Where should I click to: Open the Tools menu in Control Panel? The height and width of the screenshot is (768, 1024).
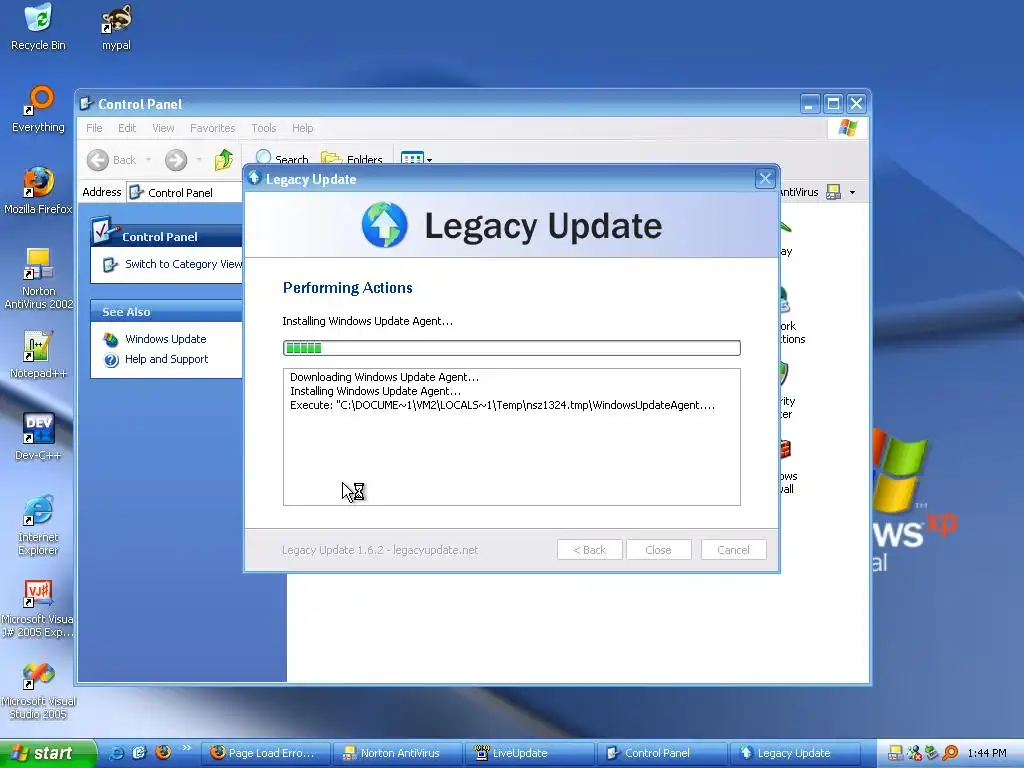(264, 128)
